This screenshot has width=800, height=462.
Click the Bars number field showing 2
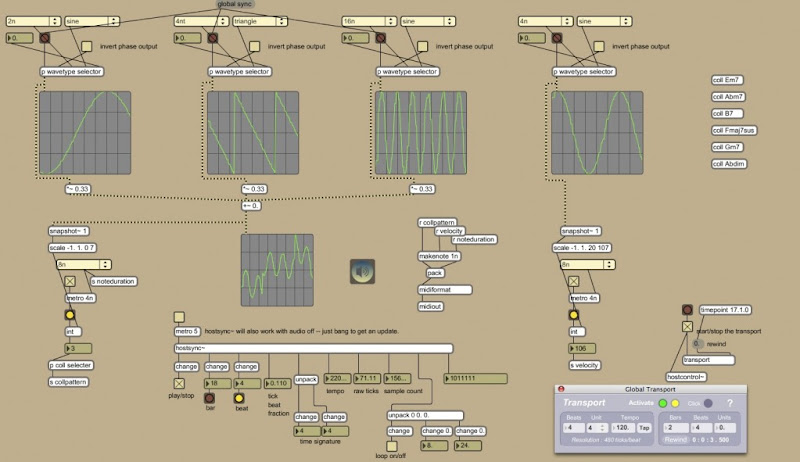[x=676, y=428]
